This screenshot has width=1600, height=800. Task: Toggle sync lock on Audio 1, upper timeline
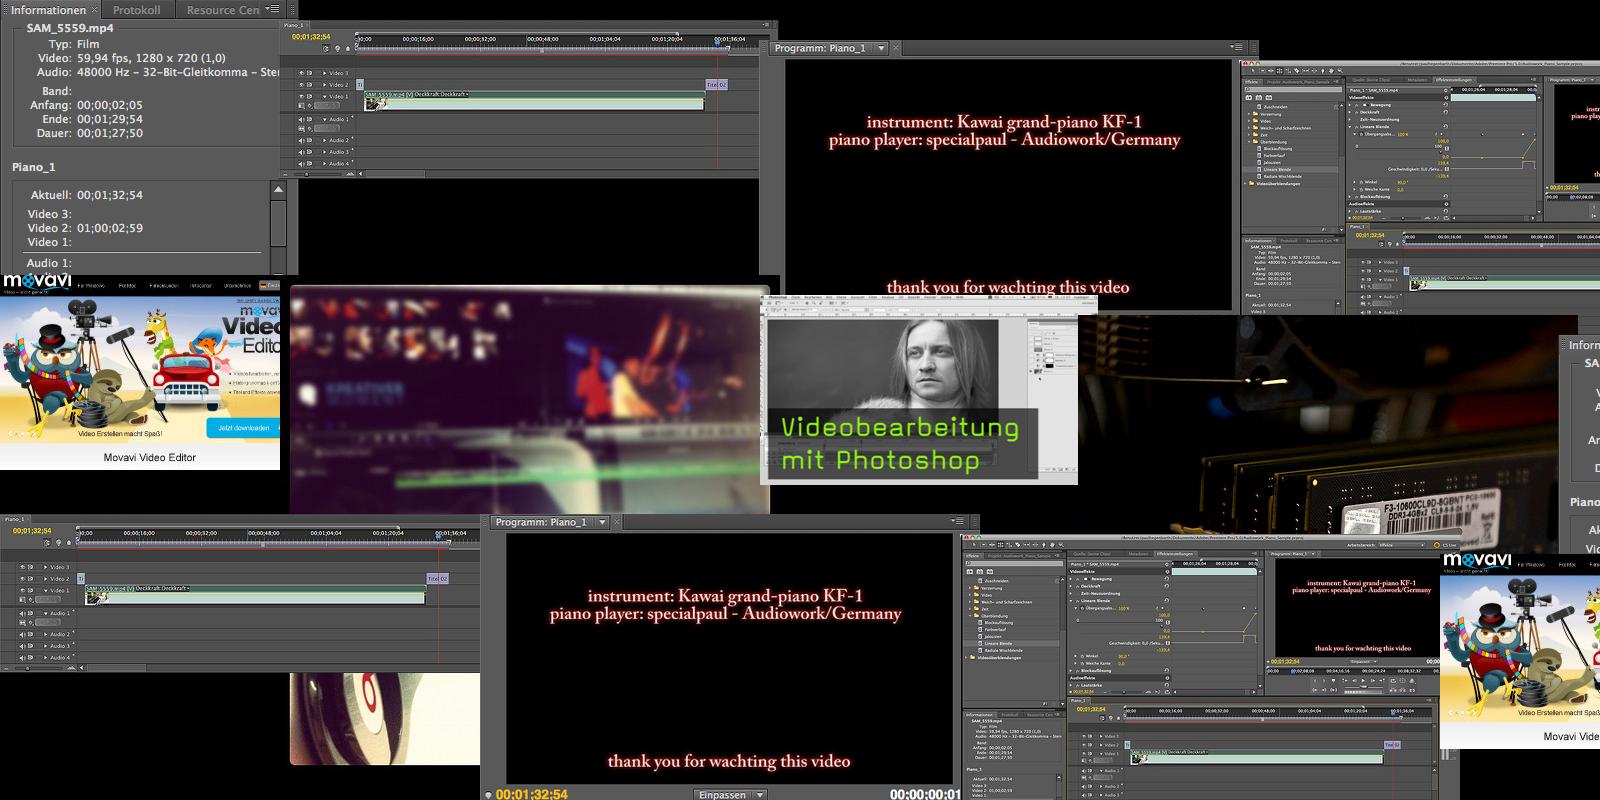[x=309, y=119]
